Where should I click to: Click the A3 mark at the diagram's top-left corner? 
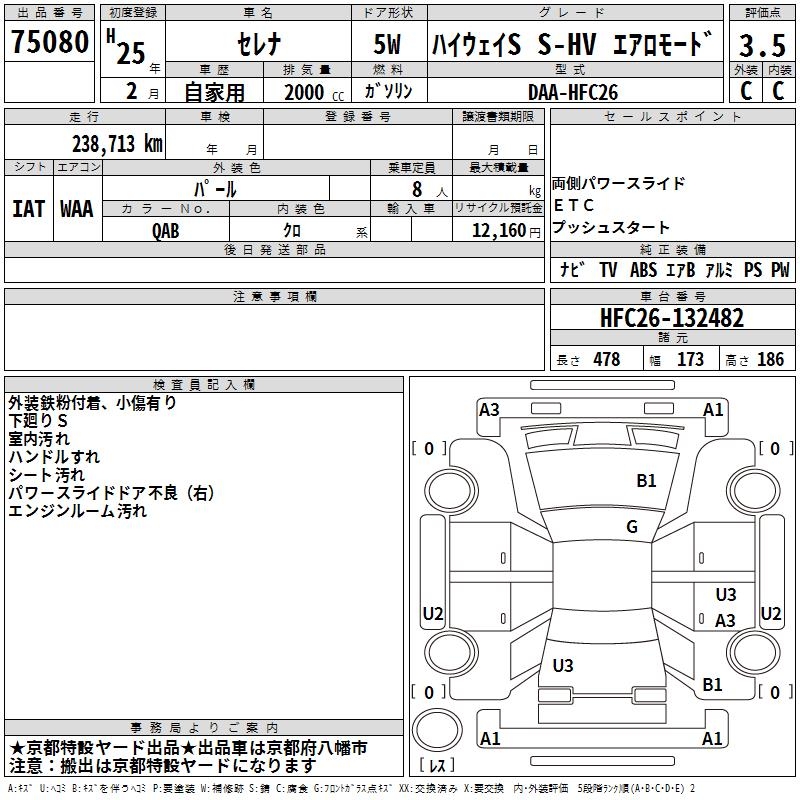(x=489, y=410)
